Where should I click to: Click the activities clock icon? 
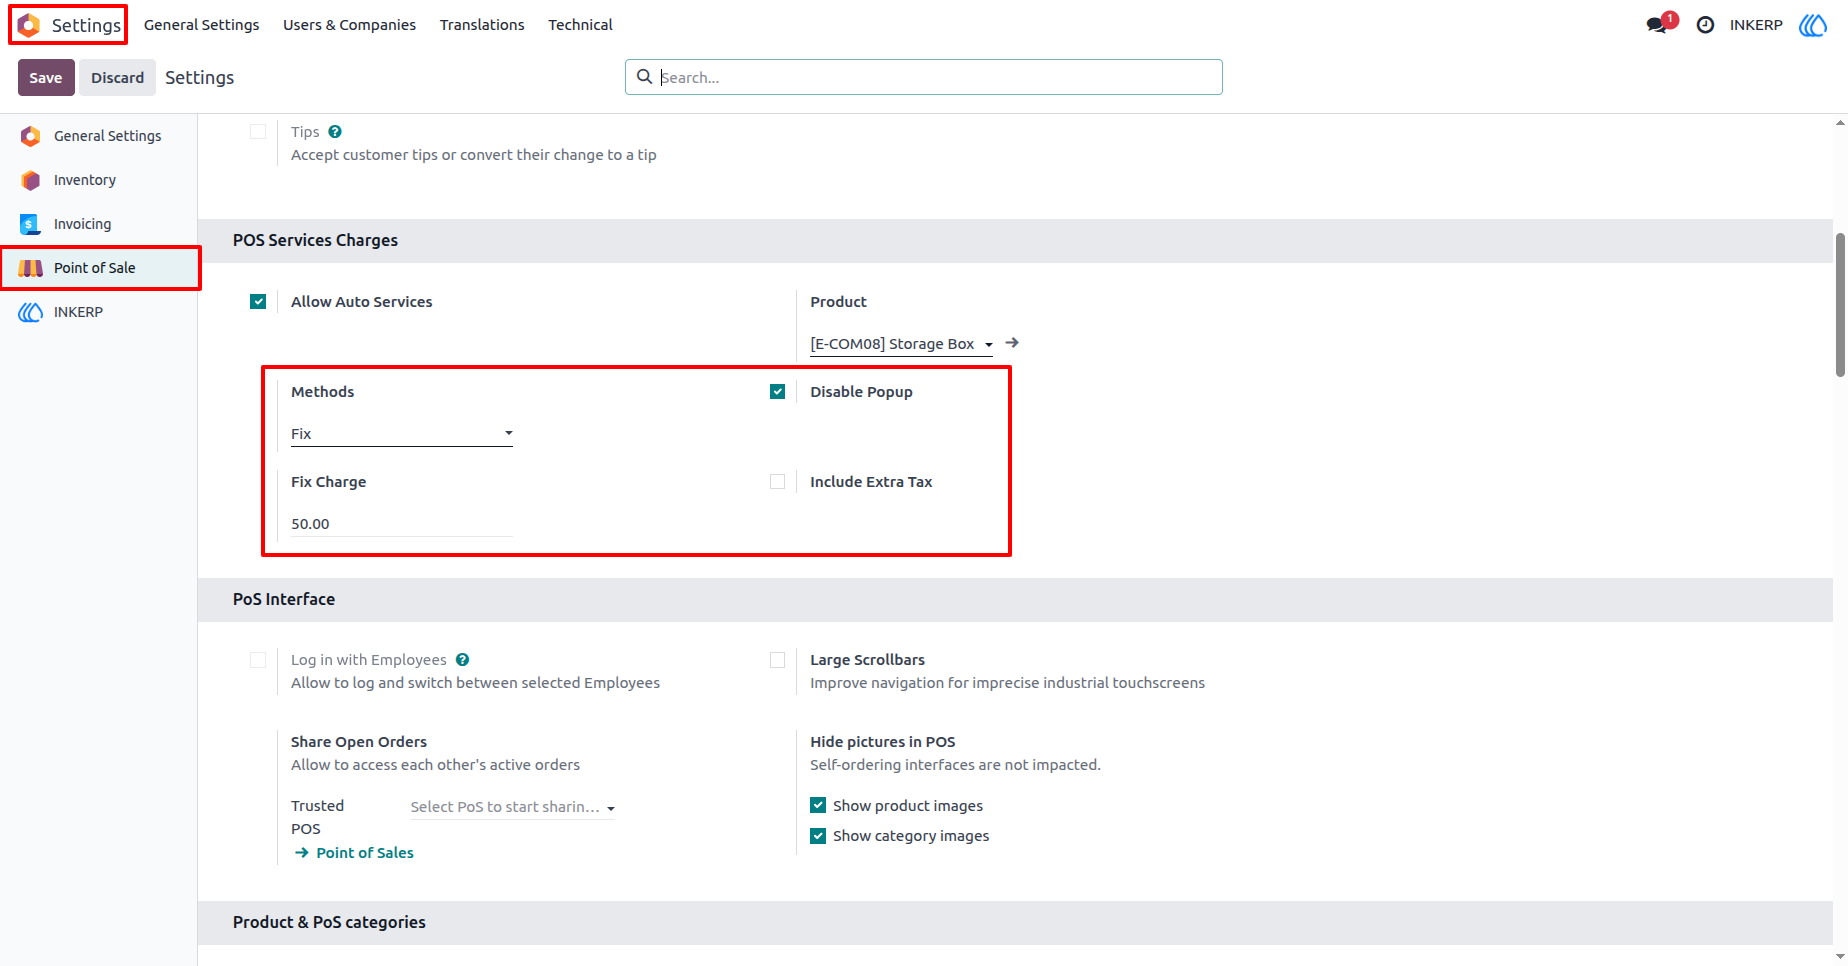click(x=1706, y=25)
